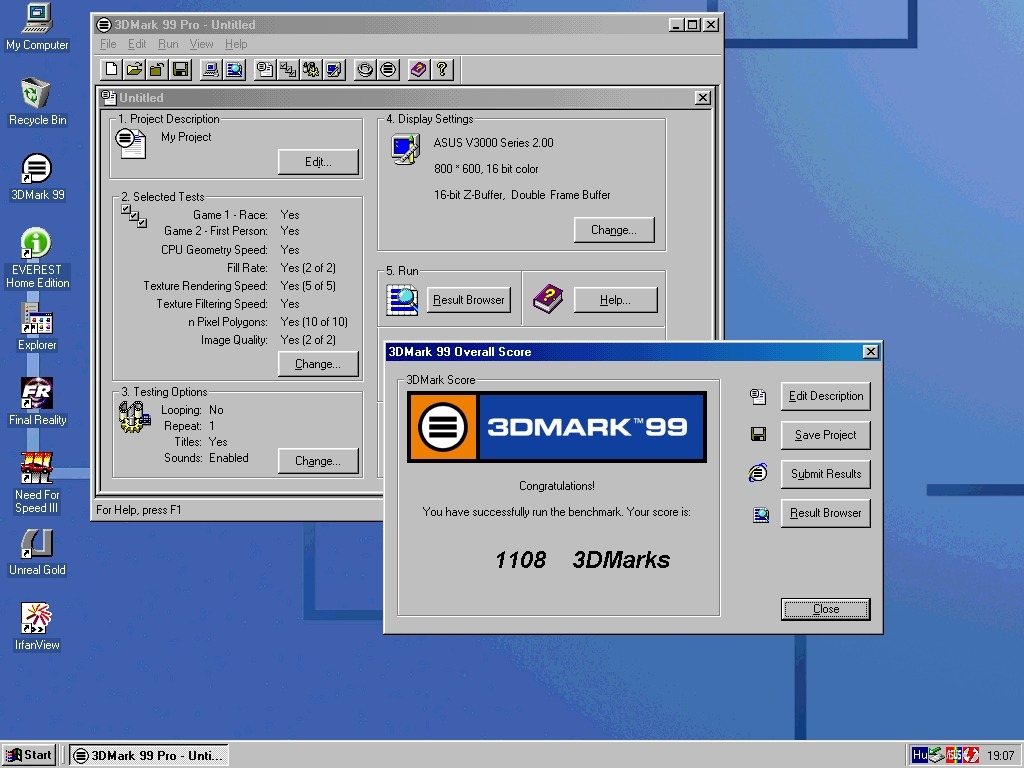Click the purple help book in Run section
Screen dimensions: 1024x768
tap(548, 299)
